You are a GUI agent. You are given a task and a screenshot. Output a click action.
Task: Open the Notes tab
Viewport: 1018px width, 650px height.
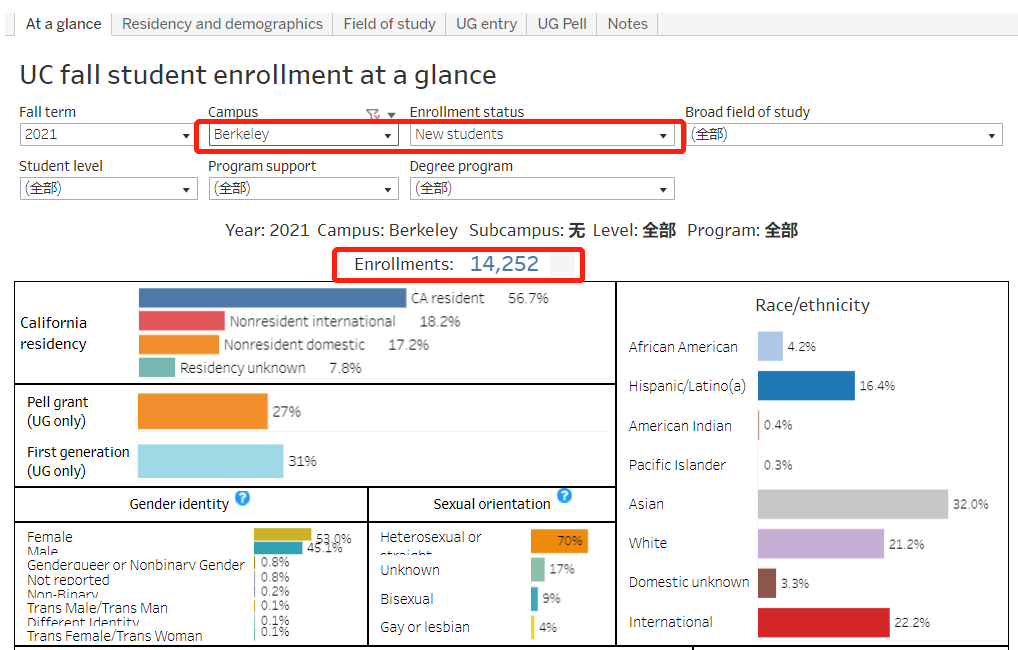click(627, 24)
